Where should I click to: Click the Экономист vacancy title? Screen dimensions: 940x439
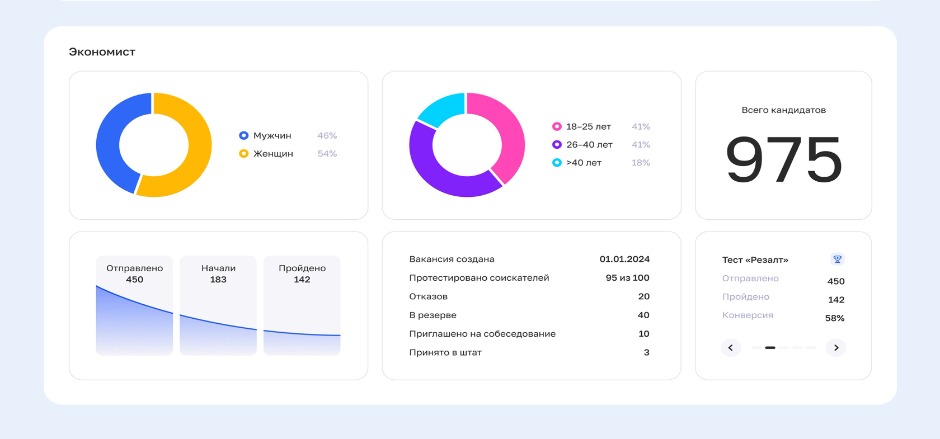(x=102, y=51)
